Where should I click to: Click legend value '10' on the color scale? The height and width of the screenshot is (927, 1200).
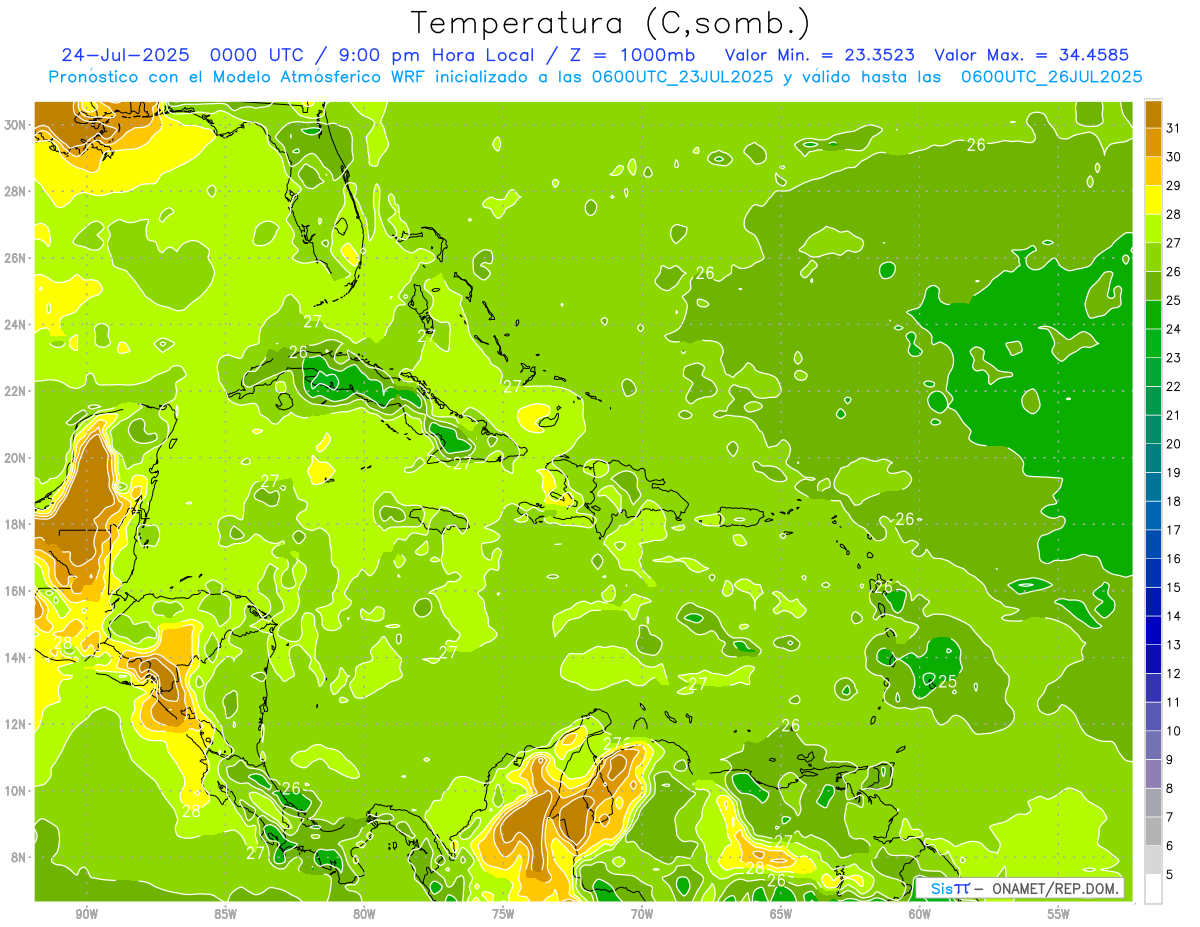tap(1174, 731)
